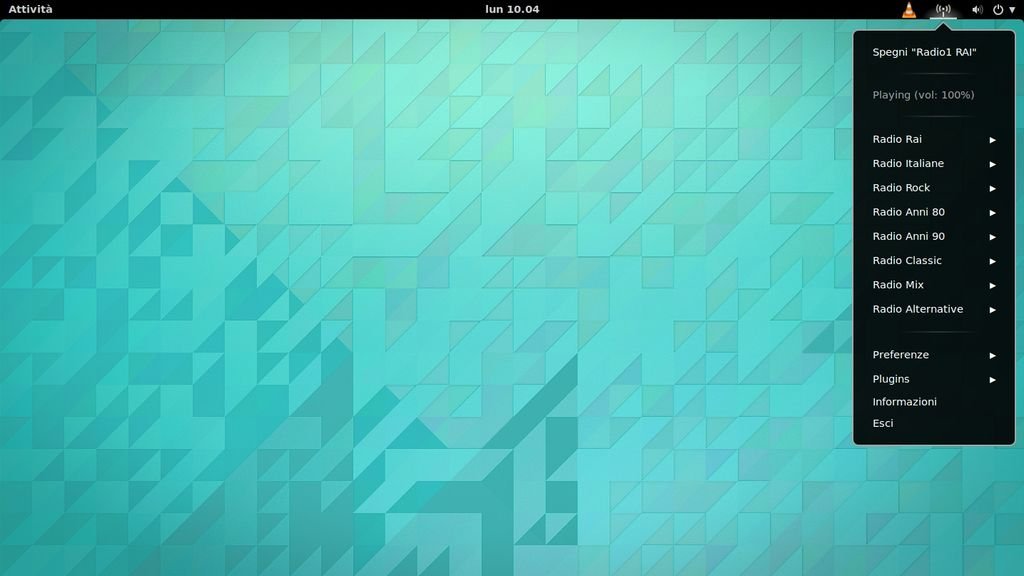Click the dropdown arrow beside power icon
The height and width of the screenshot is (576, 1024).
coord(1012,10)
